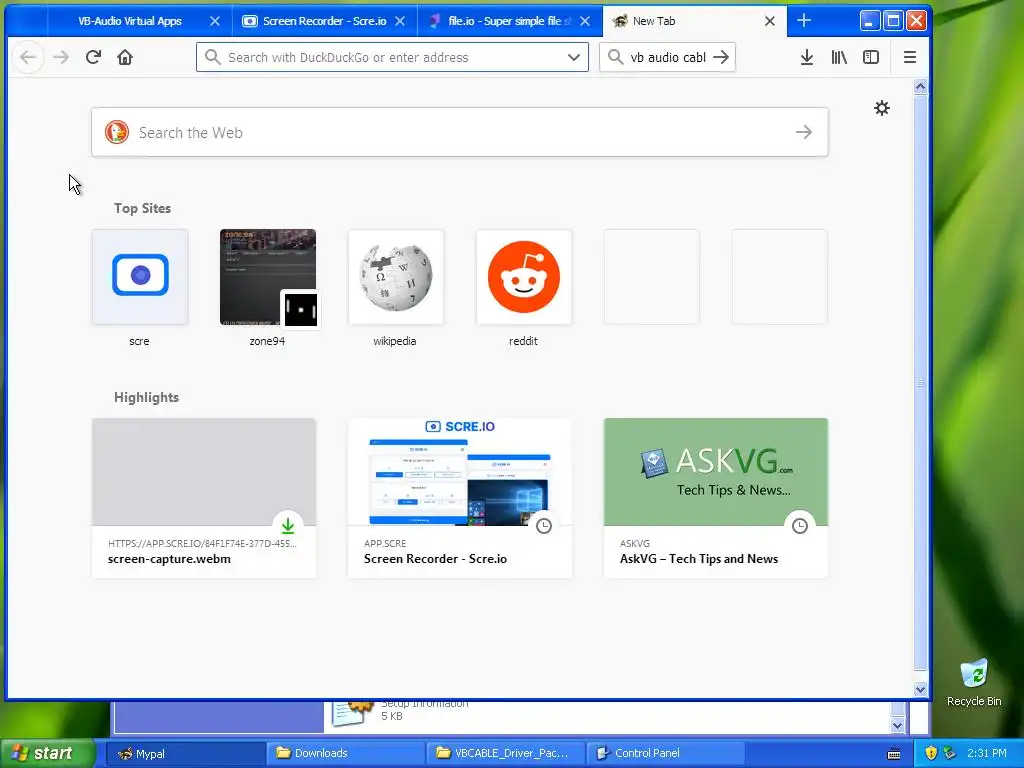The image size is (1024, 768).
Task: Open AskVG – Tech Tips and News card
Action: [x=716, y=498]
